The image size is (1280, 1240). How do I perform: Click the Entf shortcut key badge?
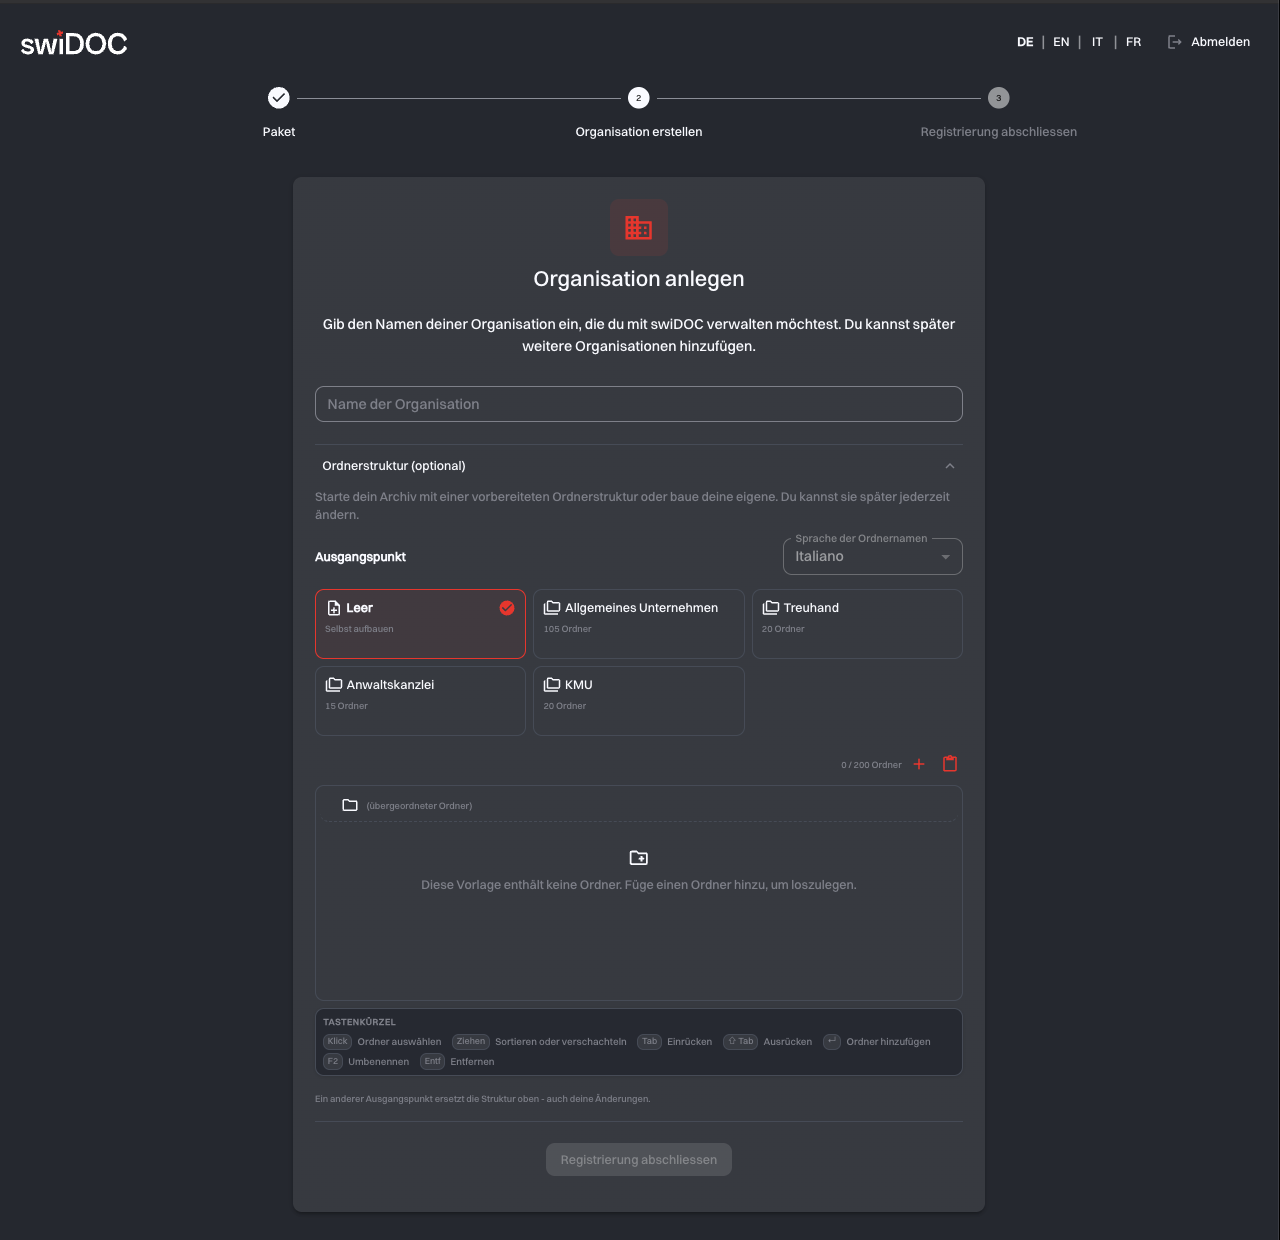(432, 1062)
